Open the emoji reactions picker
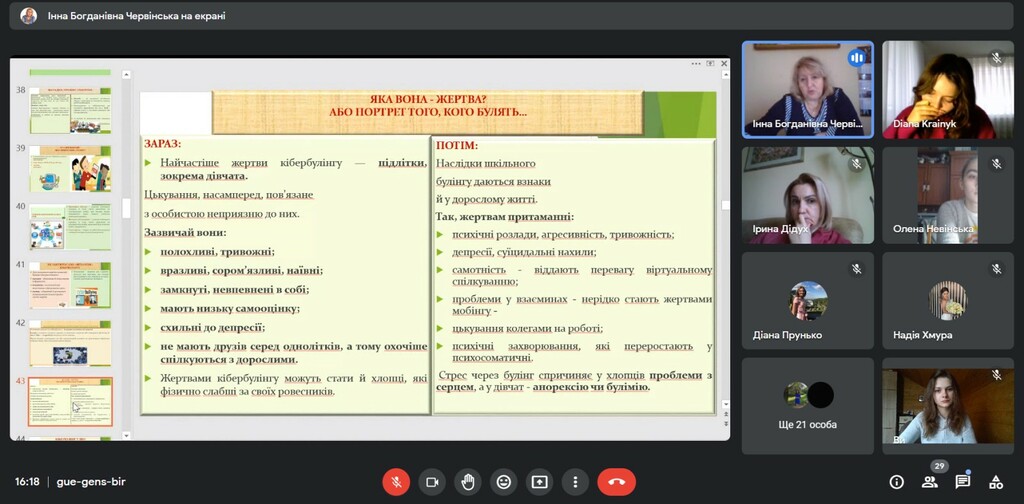The width and height of the screenshot is (1024, 504). click(x=504, y=482)
